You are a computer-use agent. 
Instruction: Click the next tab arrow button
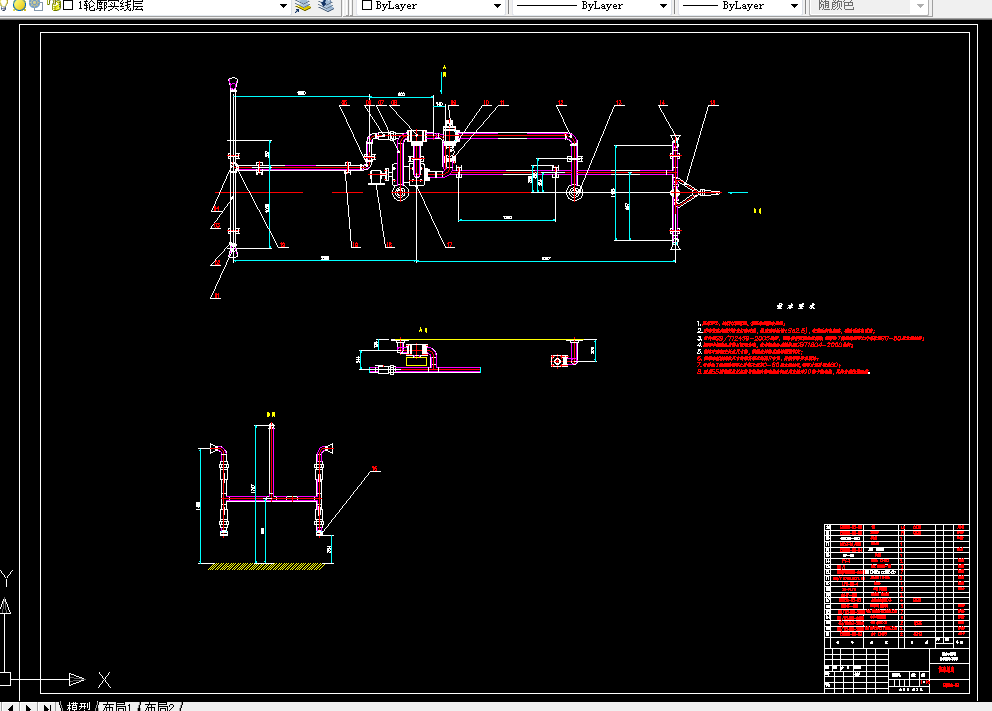[x=28, y=707]
